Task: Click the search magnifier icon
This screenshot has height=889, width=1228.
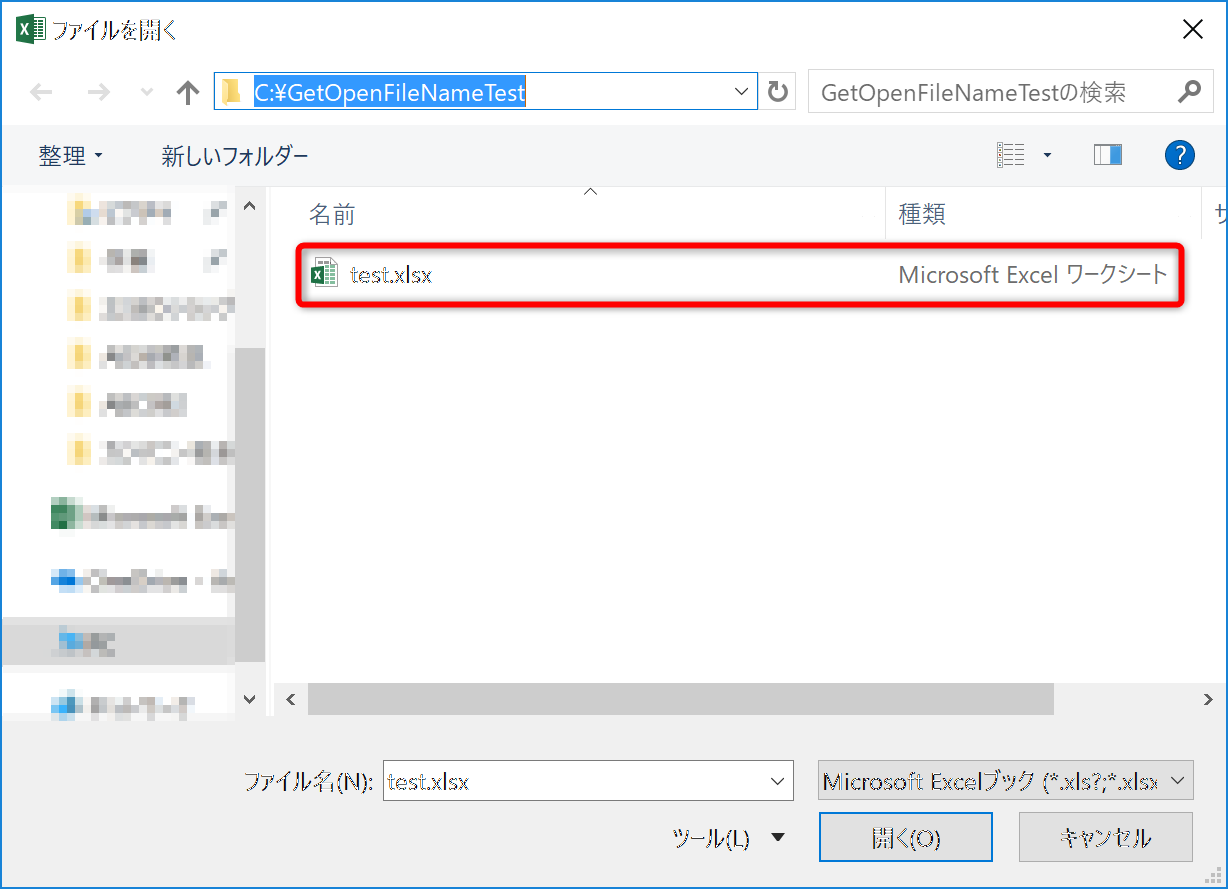Action: tap(1188, 92)
